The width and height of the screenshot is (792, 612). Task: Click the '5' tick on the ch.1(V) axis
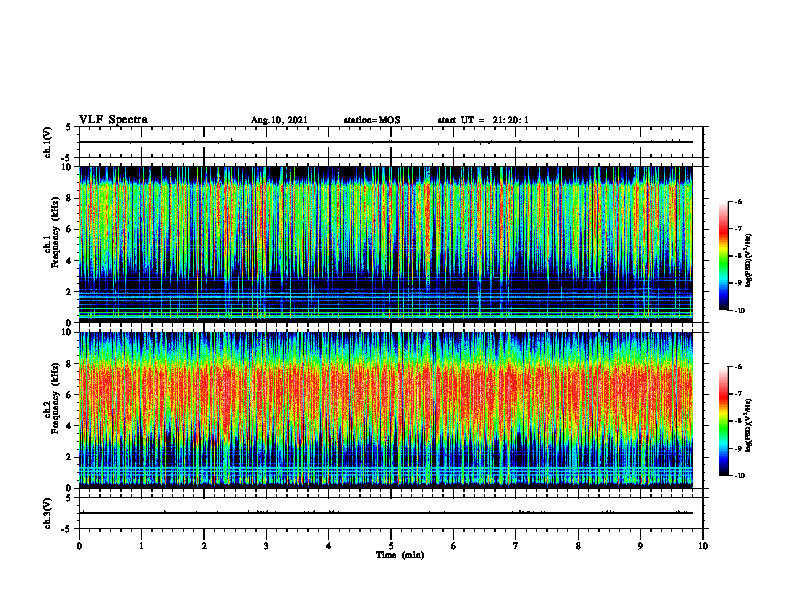coord(68,128)
